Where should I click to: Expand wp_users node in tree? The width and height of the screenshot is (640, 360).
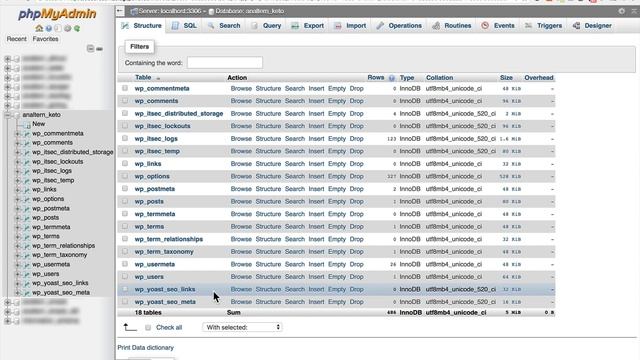coord(18,274)
